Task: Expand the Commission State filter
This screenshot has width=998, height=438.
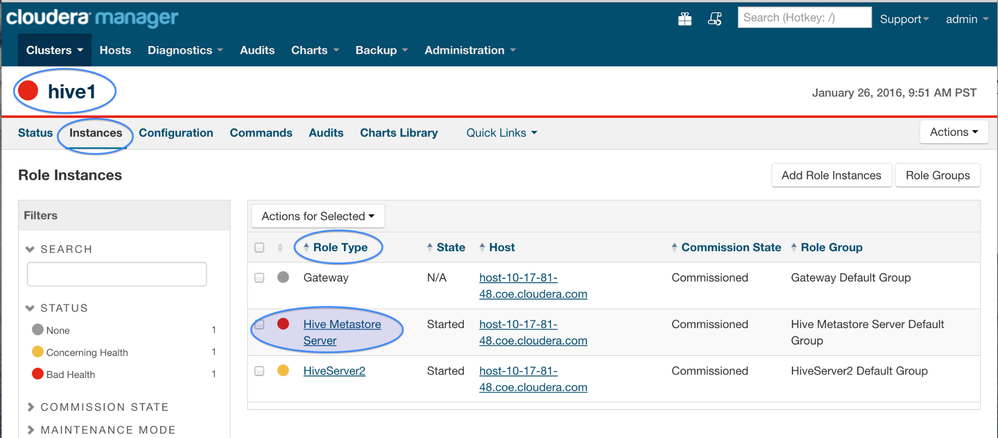Action: [104, 407]
